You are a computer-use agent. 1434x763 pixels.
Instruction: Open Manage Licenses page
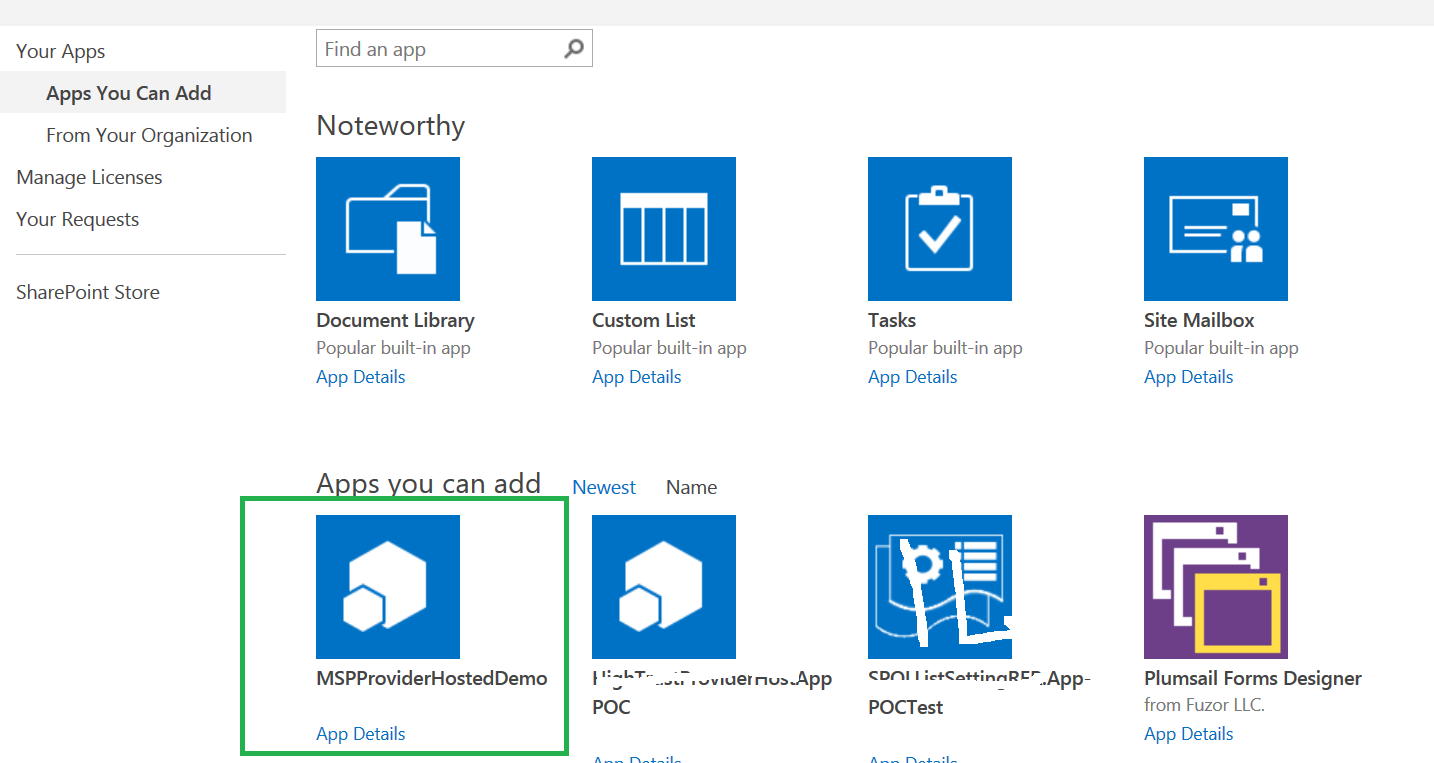(89, 177)
